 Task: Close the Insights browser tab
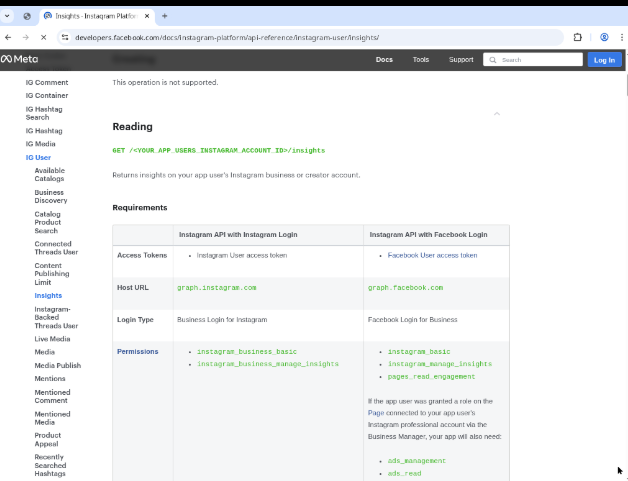(147, 16)
